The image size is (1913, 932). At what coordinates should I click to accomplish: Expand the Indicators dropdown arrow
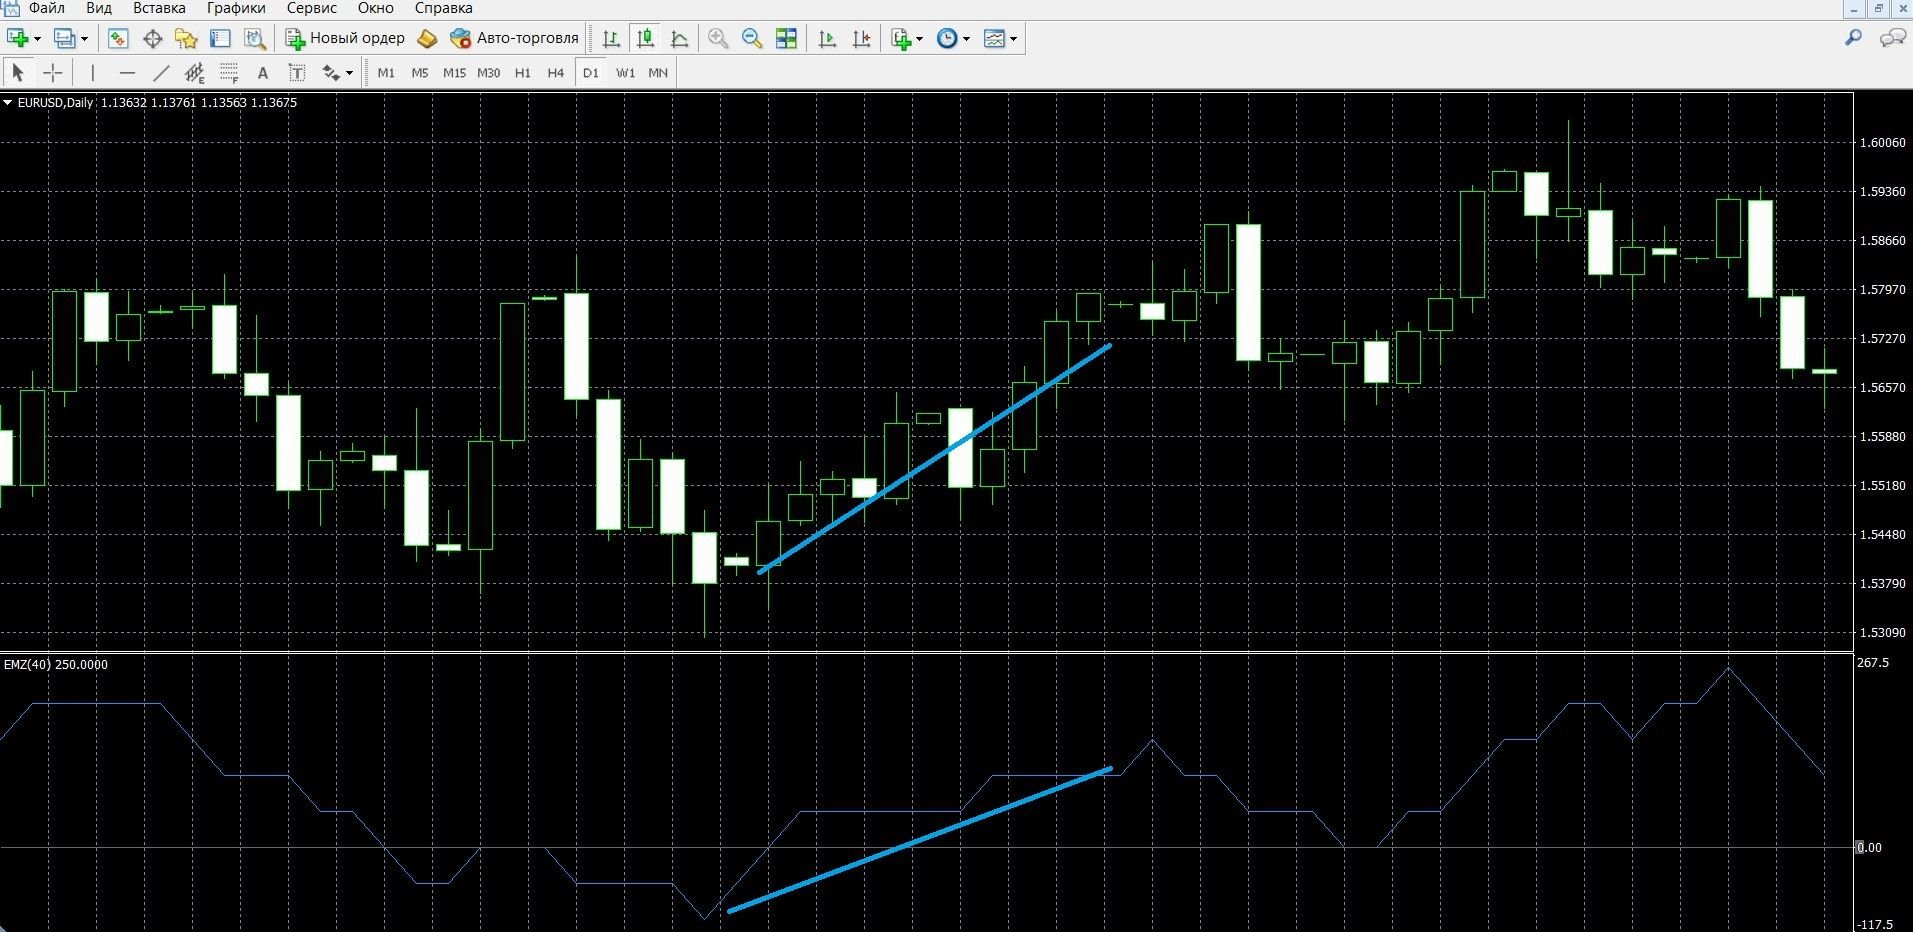919,39
